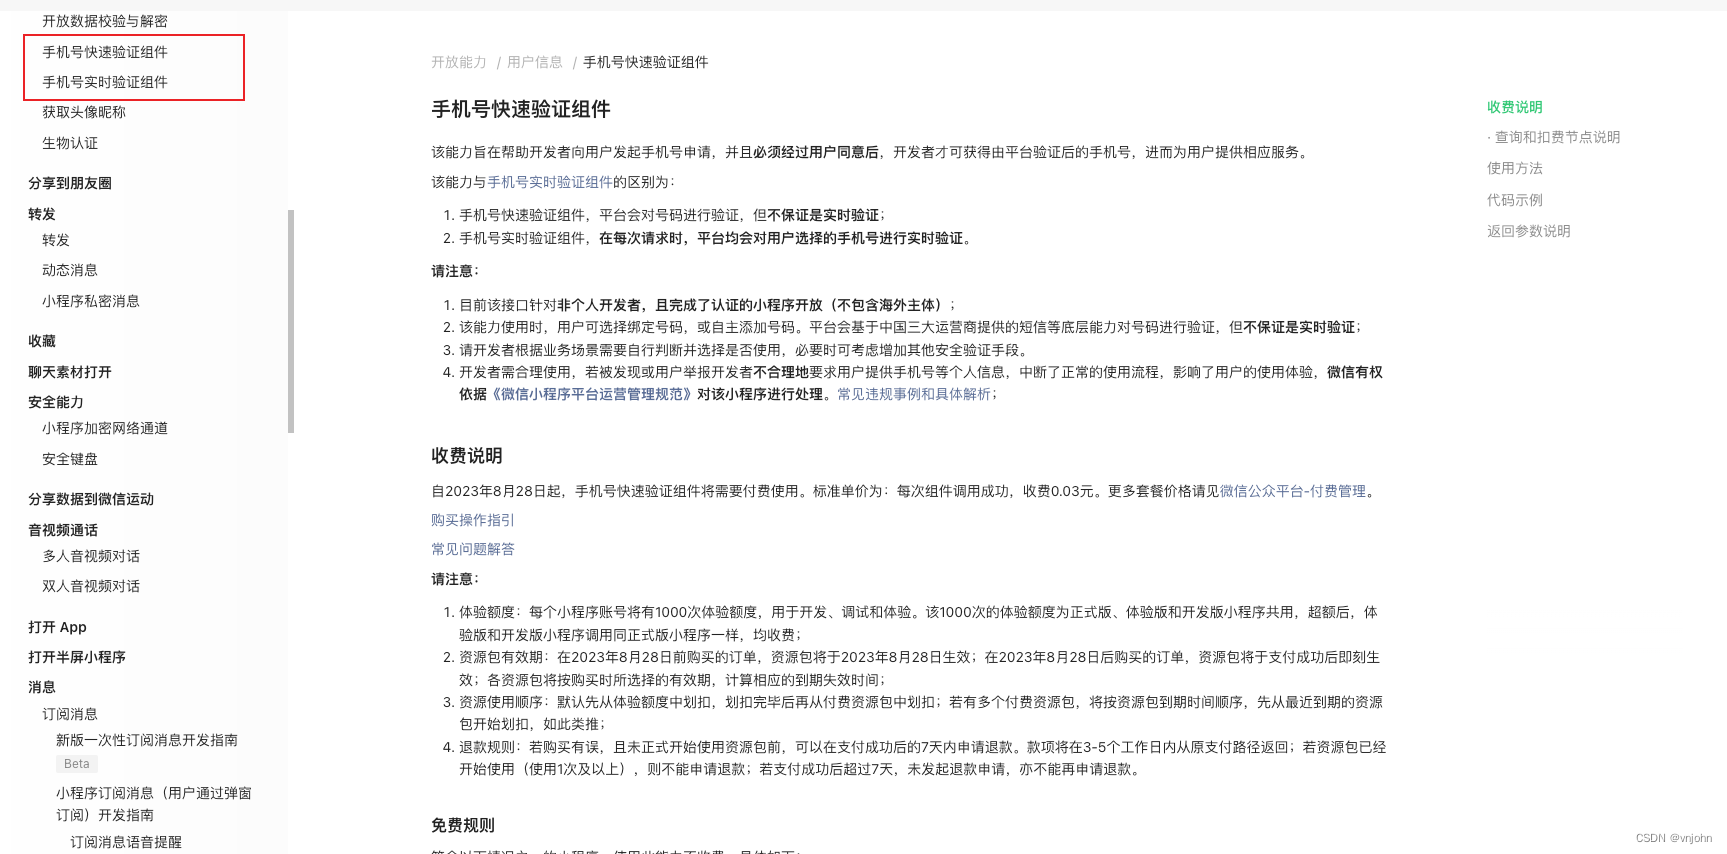
Task: Open 分享数据到微信运动 in sidebar
Action: 91,499
